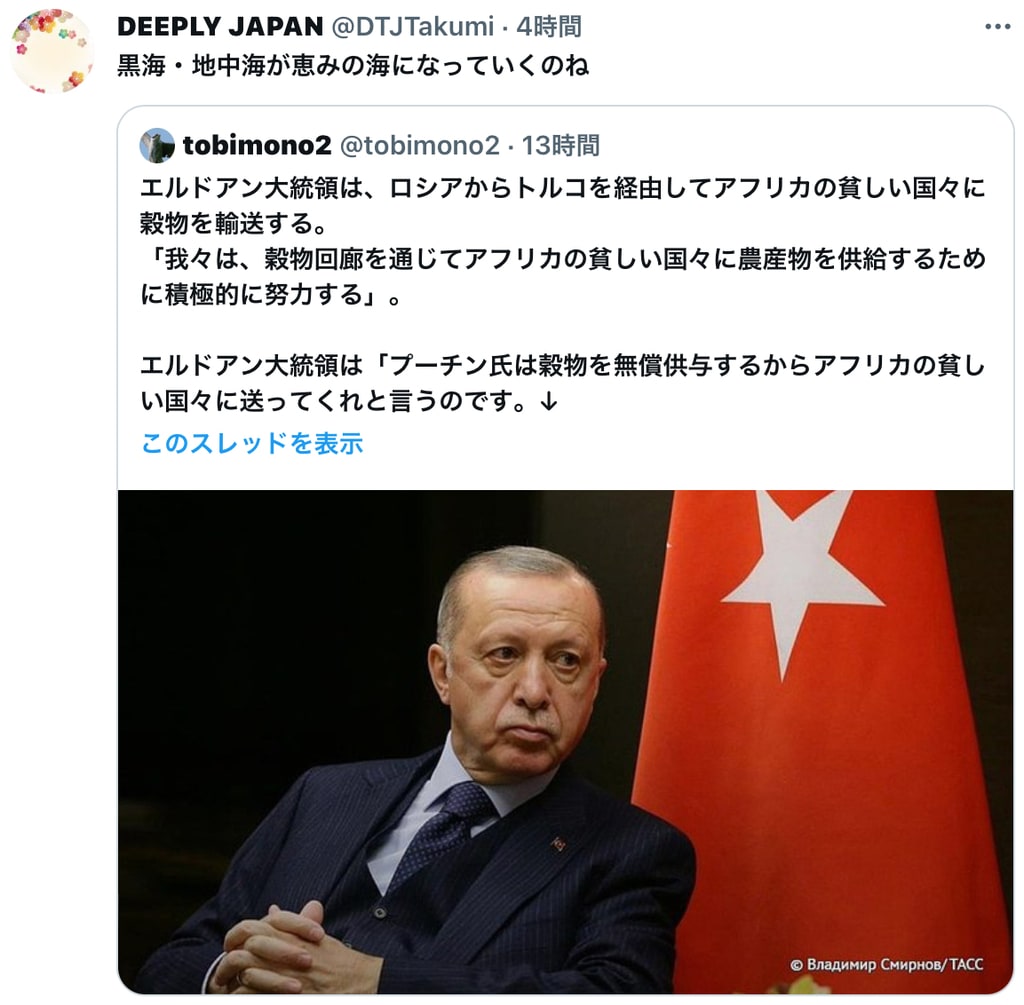Screen dimensions: 1024x1005
Task: Click the quoted line 我々は、穀物回廊を通じて
Action: click(563, 277)
